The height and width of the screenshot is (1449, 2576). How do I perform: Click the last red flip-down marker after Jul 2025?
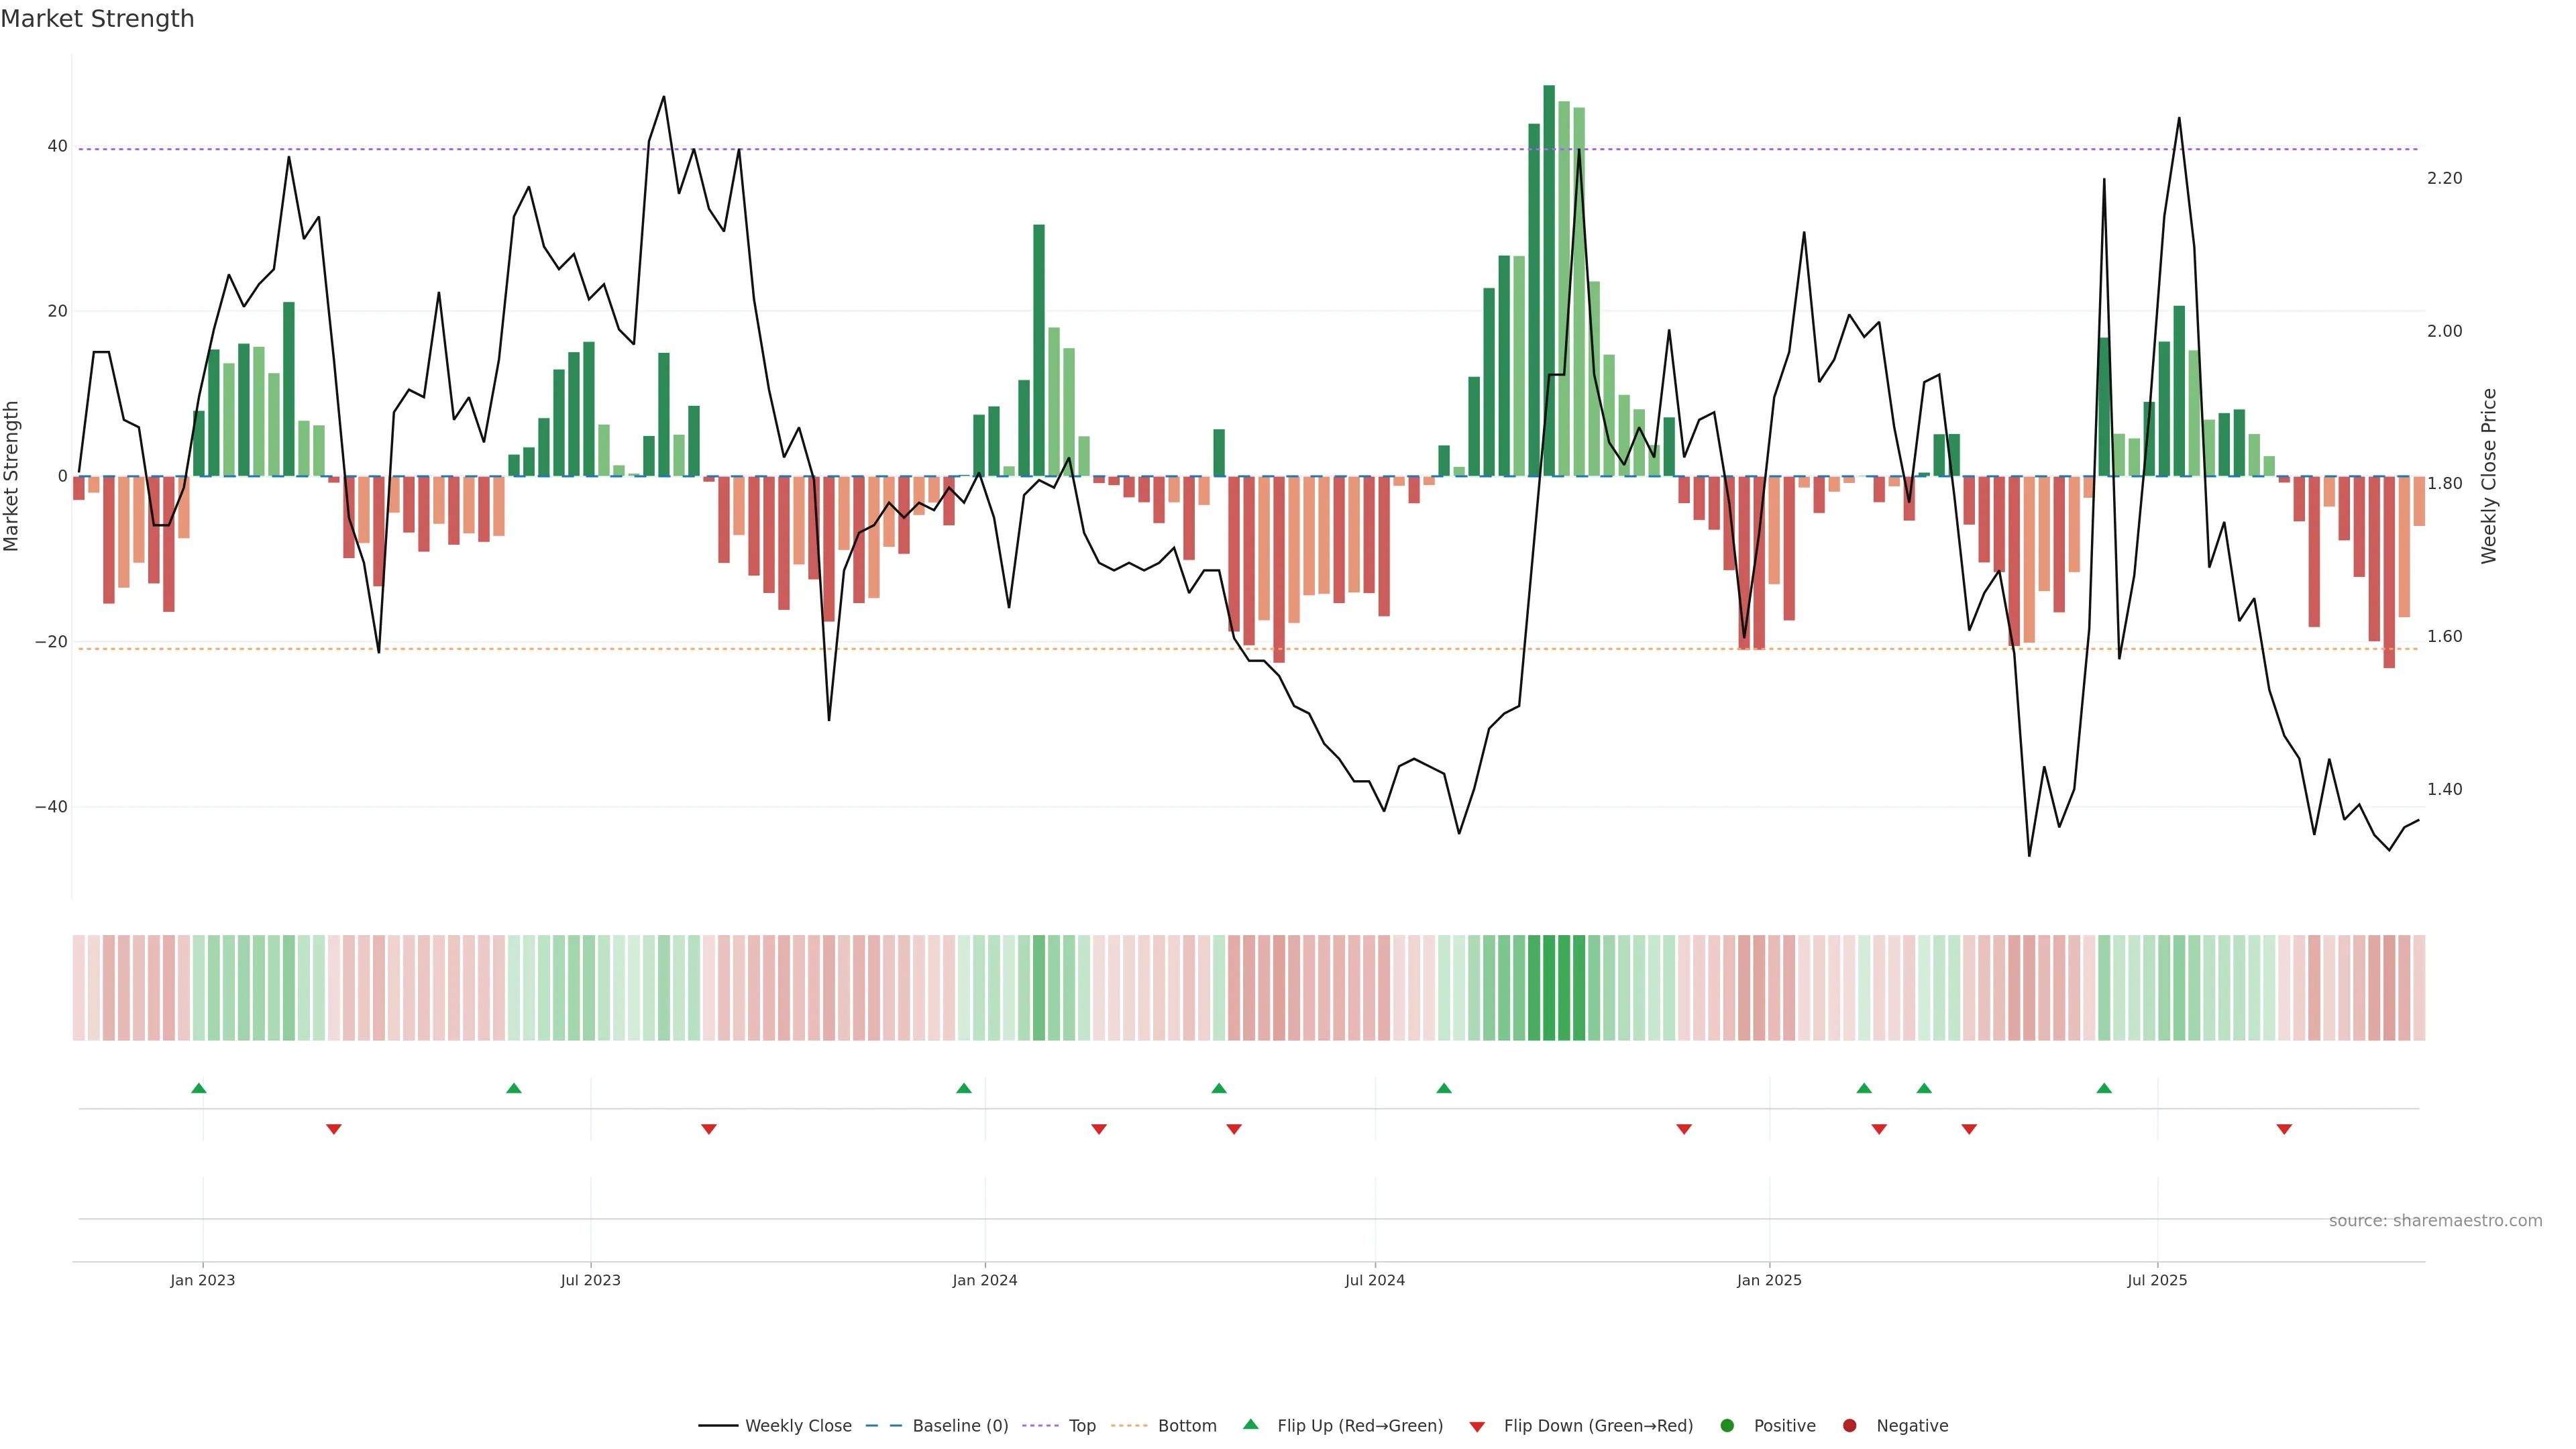click(2284, 1129)
